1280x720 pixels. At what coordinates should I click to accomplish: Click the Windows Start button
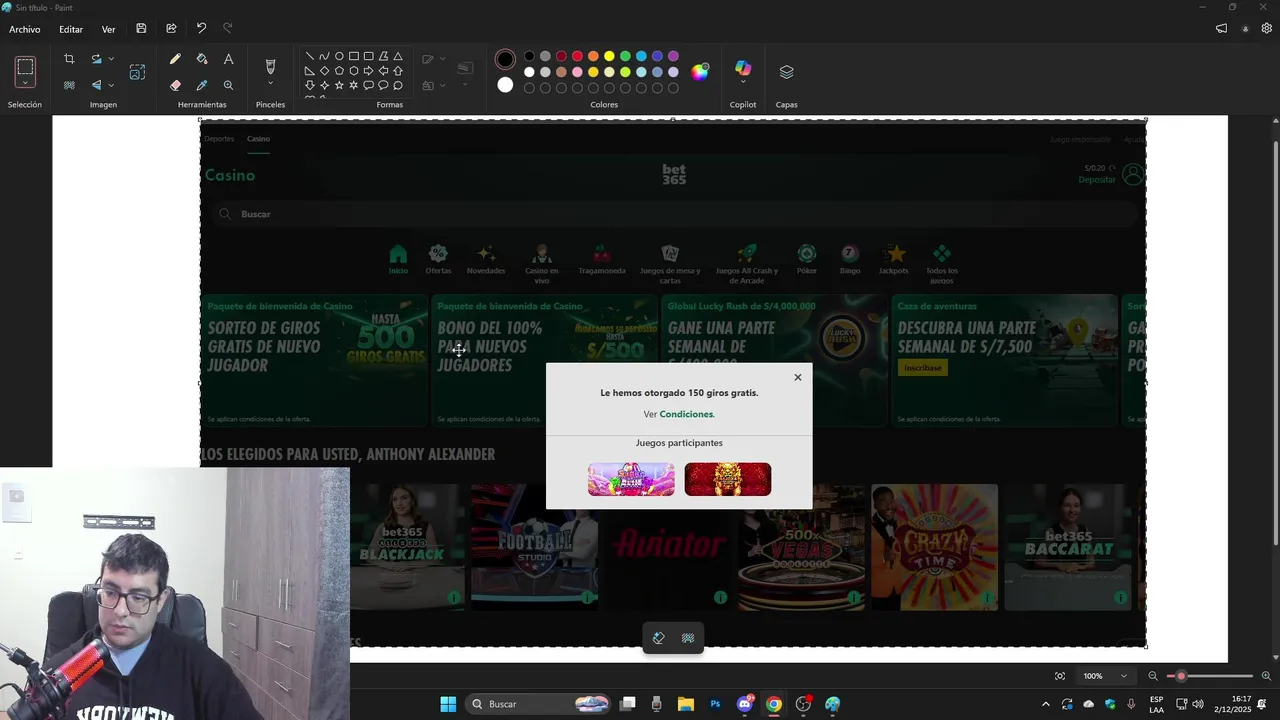coord(448,704)
